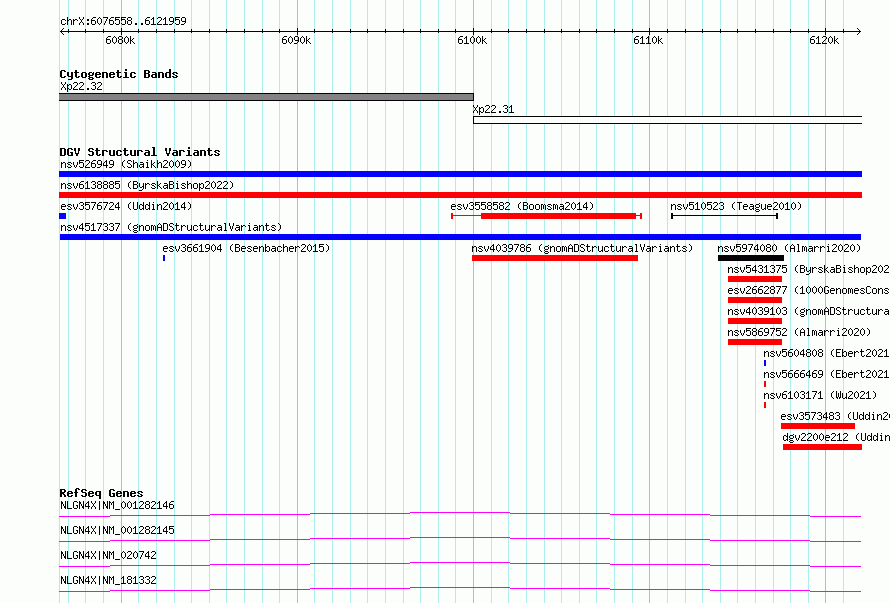The image size is (890, 603).
Task: Click the chrX:6076558..6121959 coordinates text
Action: pos(123,22)
